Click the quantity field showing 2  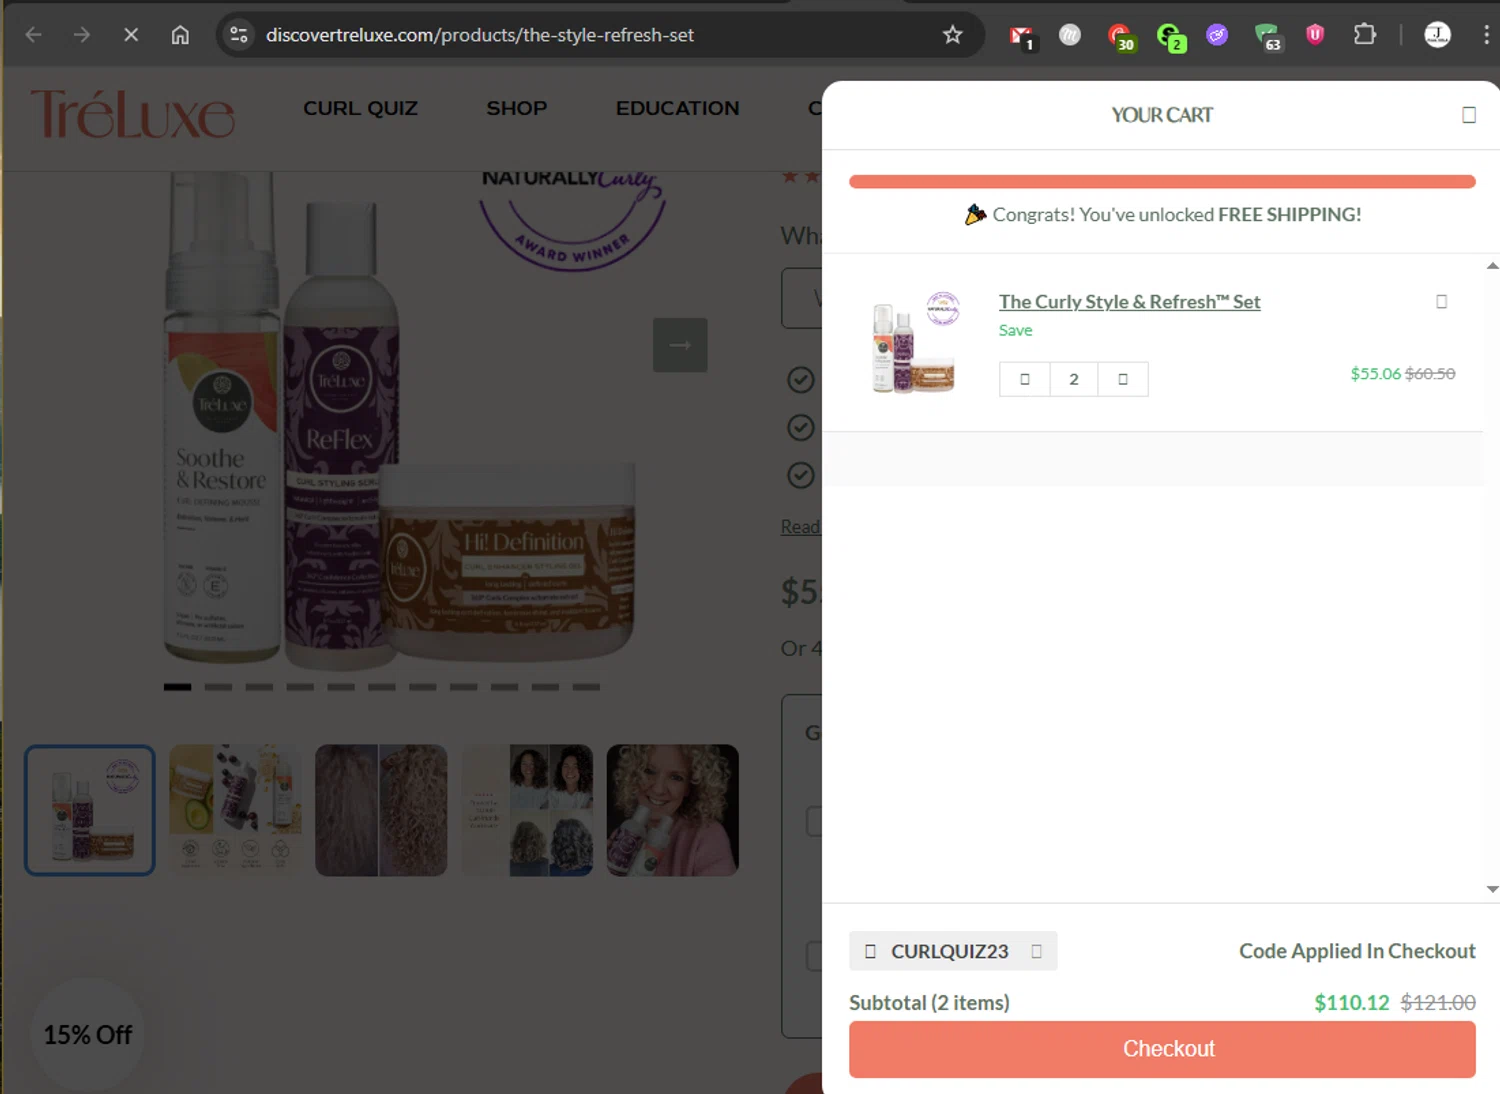pyautogui.click(x=1074, y=379)
